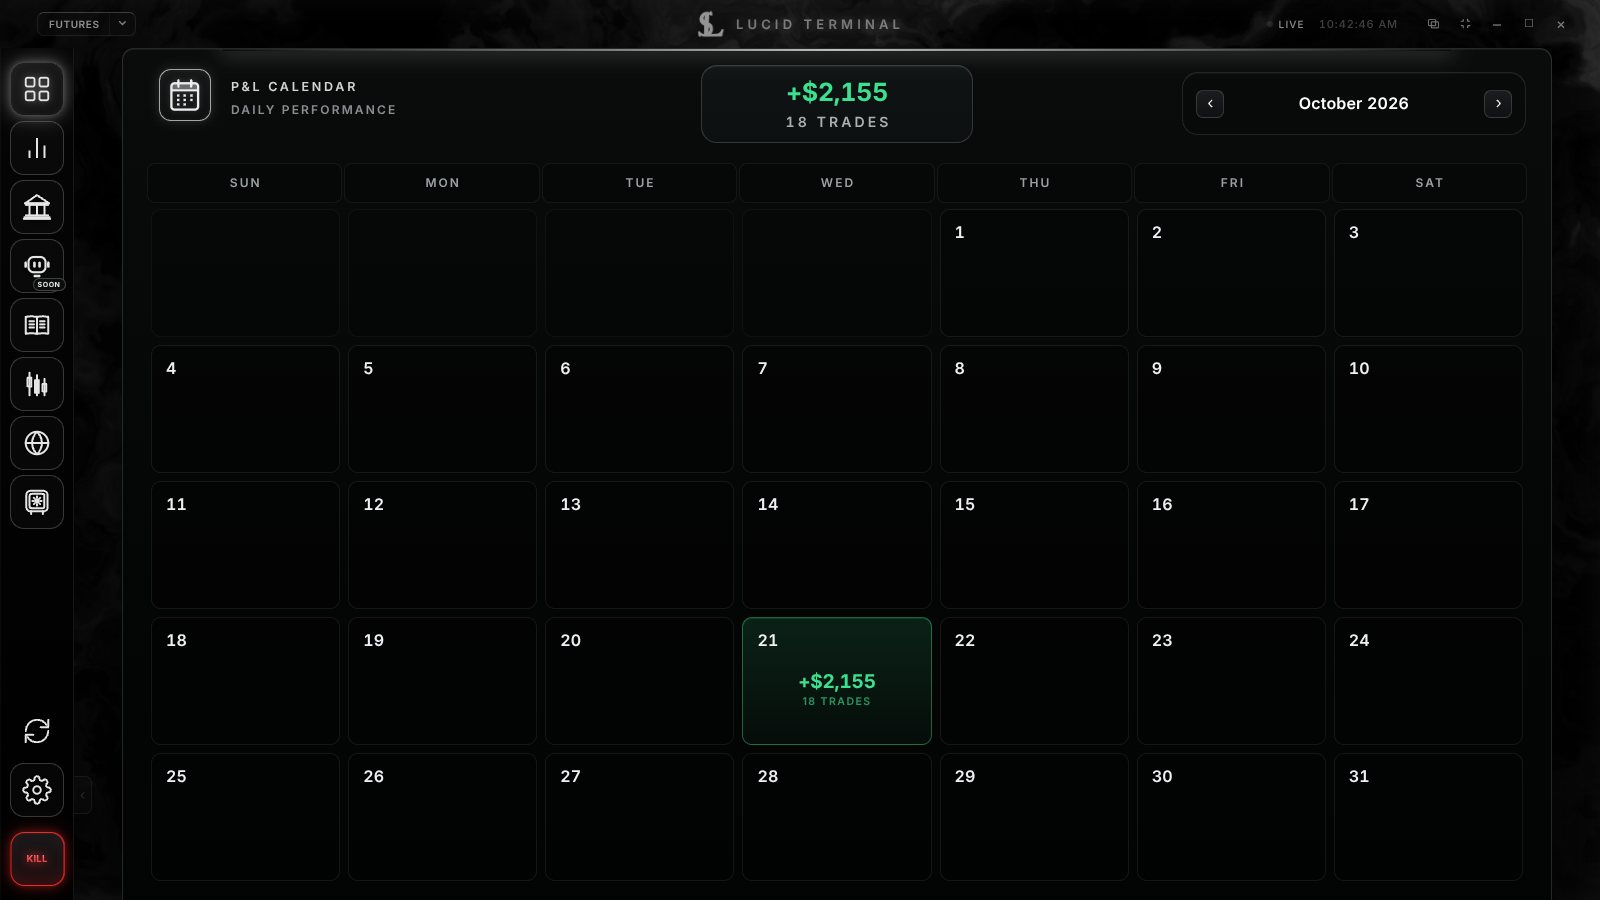
Task: Click the red KILL button
Action: click(37, 859)
